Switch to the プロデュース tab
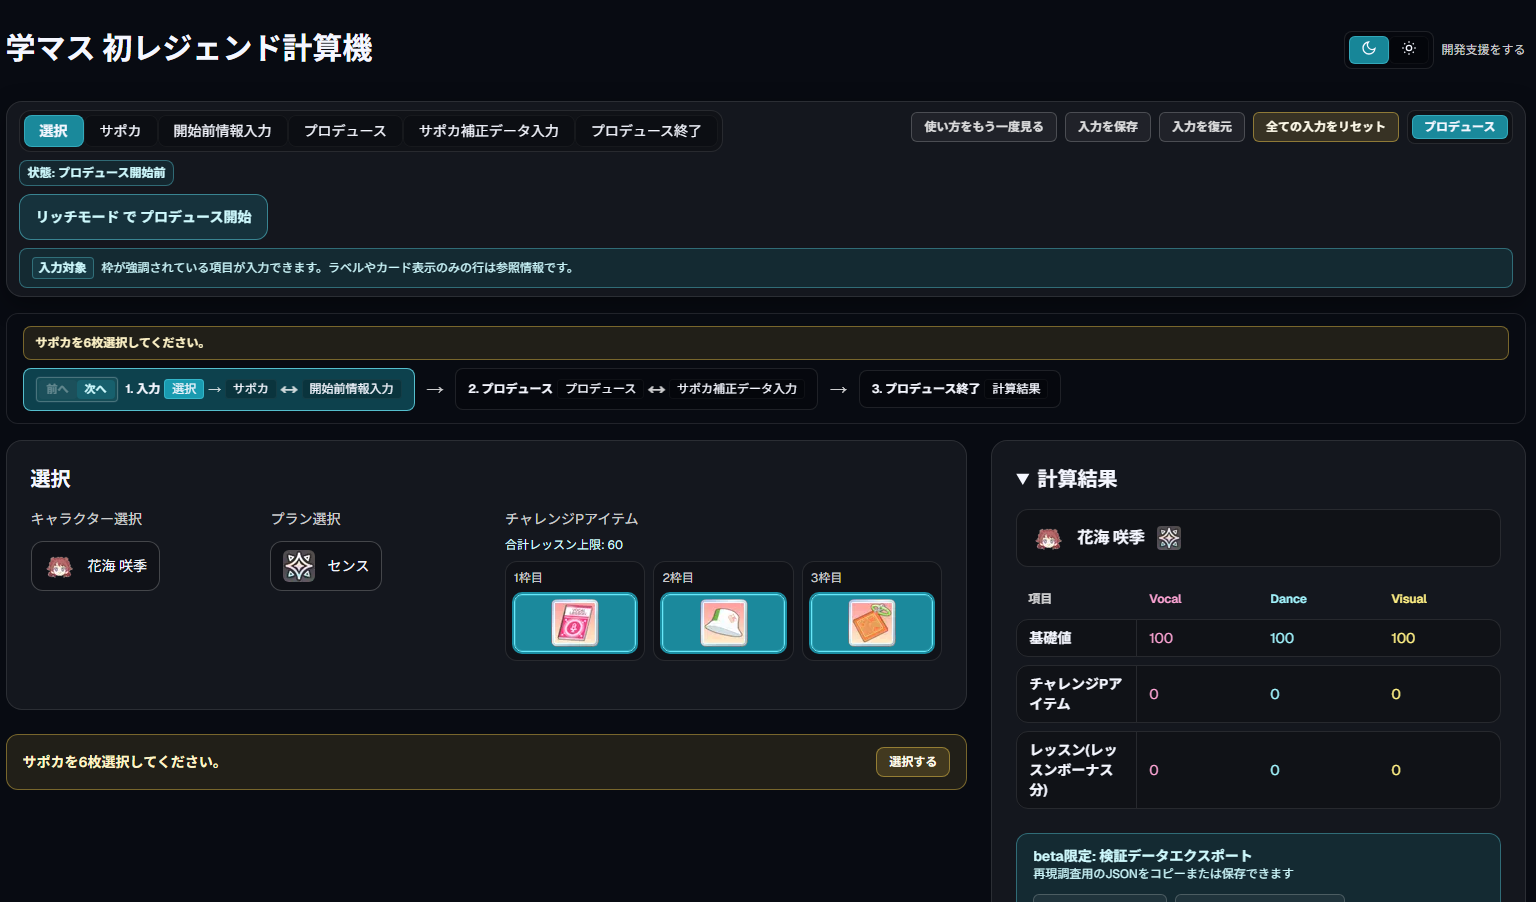The width and height of the screenshot is (1536, 902). pyautogui.click(x=344, y=131)
